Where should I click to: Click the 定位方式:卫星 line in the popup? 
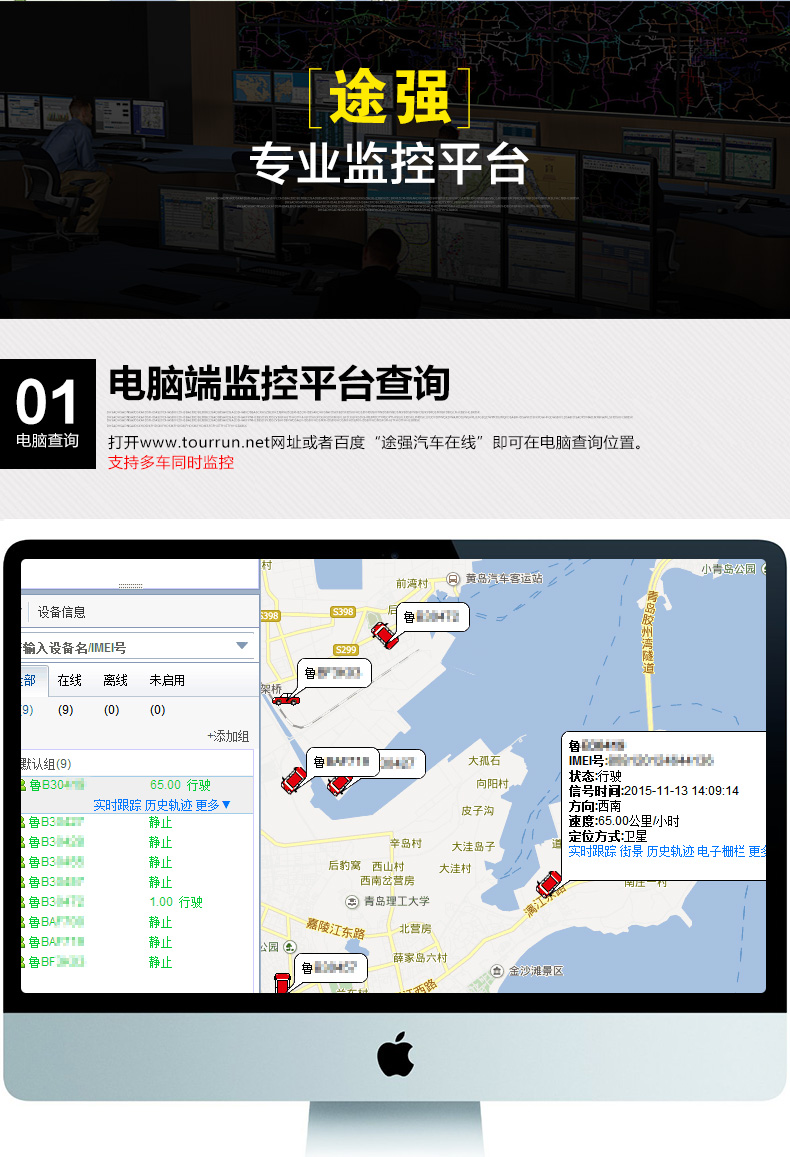click(608, 836)
